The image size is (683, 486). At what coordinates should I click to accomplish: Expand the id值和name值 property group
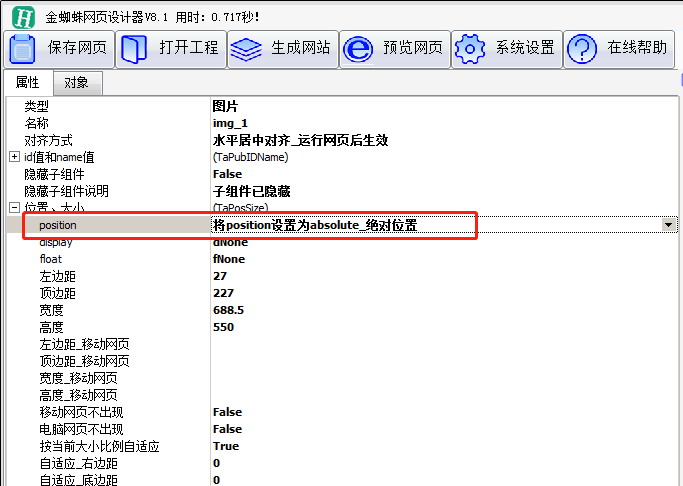[x=14, y=157]
